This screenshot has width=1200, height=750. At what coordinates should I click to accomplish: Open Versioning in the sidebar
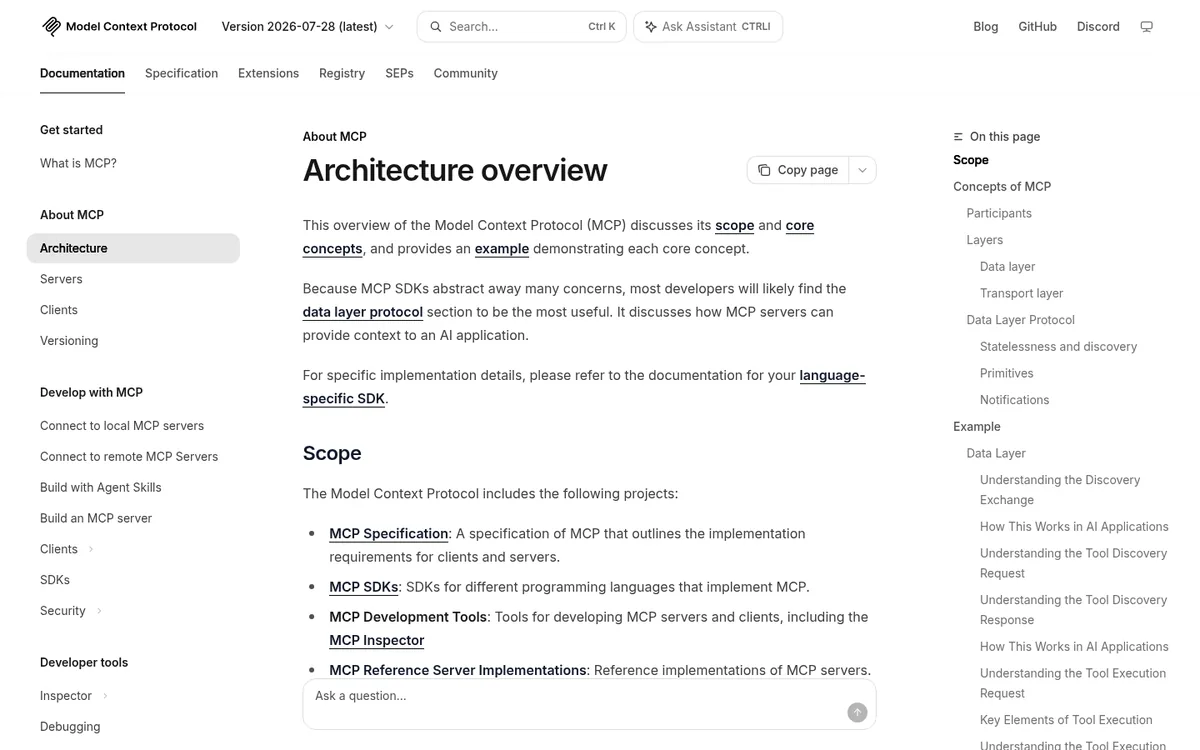(69, 341)
